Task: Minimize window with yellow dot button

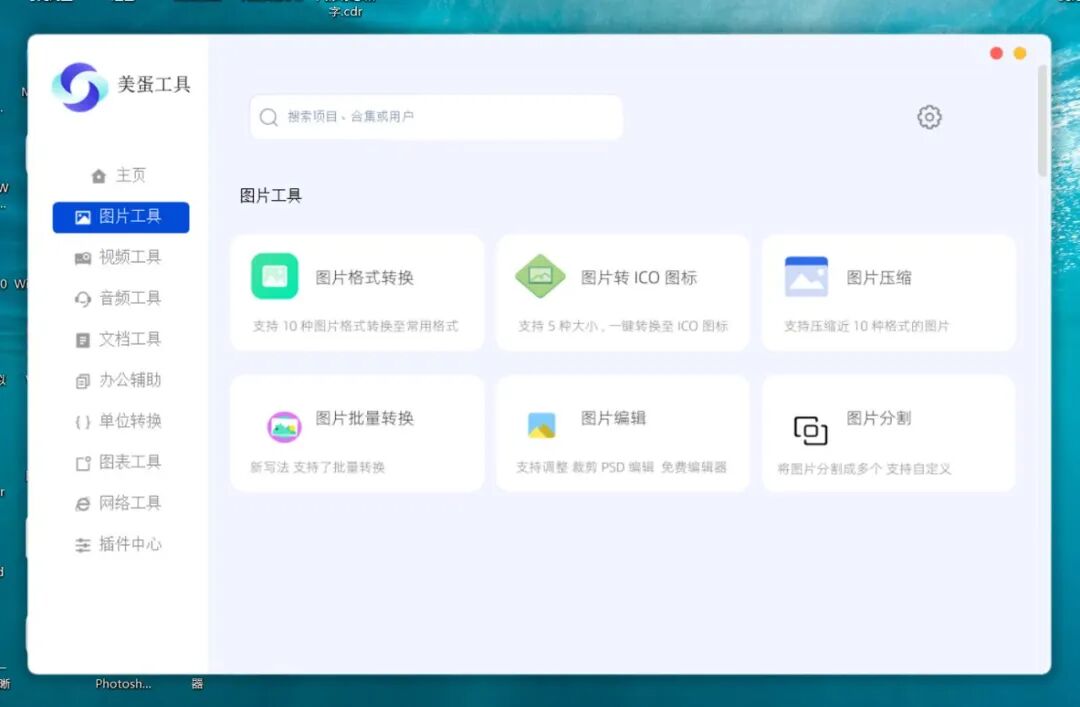Action: click(1020, 54)
